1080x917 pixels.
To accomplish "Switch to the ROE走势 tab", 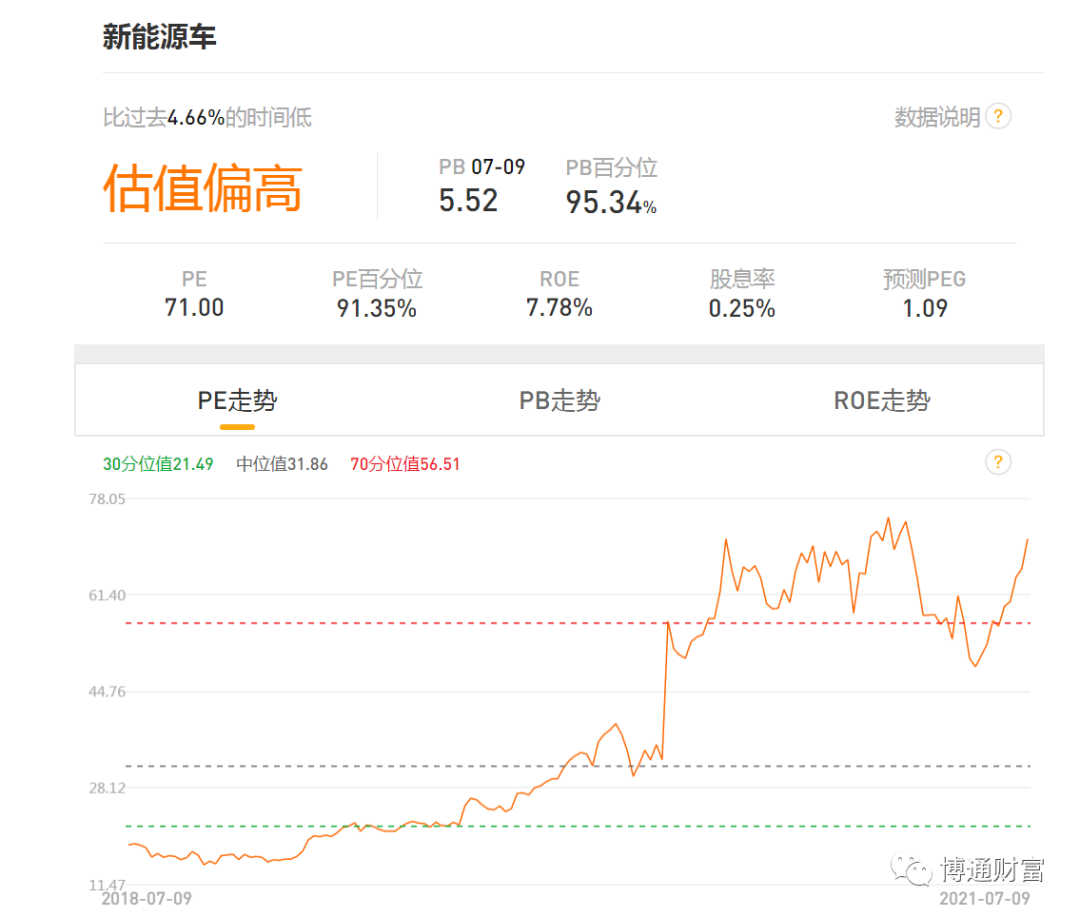I will [882, 401].
